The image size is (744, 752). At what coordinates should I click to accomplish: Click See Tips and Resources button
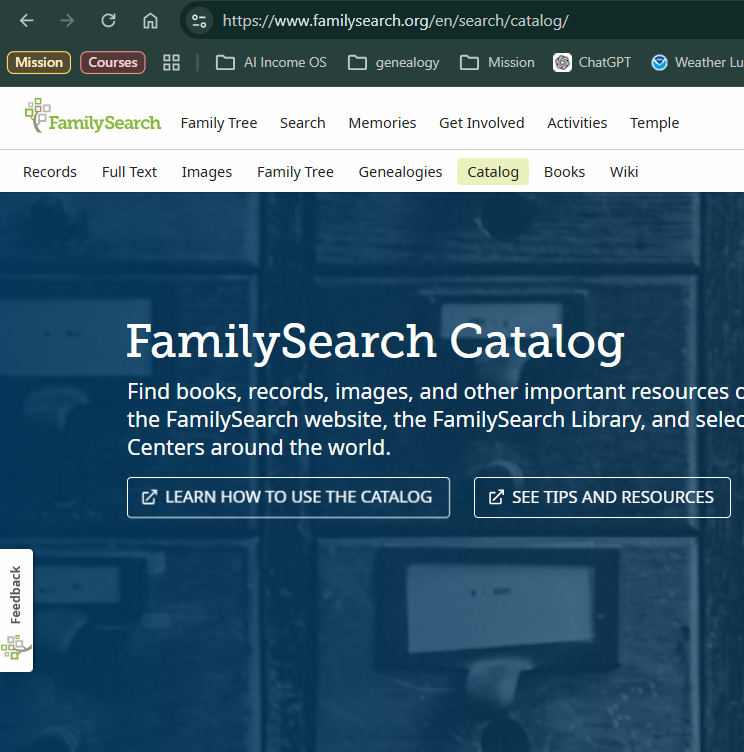click(602, 497)
